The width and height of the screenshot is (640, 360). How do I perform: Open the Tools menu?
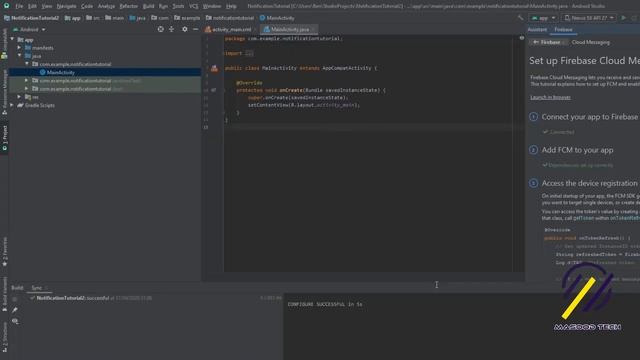coord(178,6)
